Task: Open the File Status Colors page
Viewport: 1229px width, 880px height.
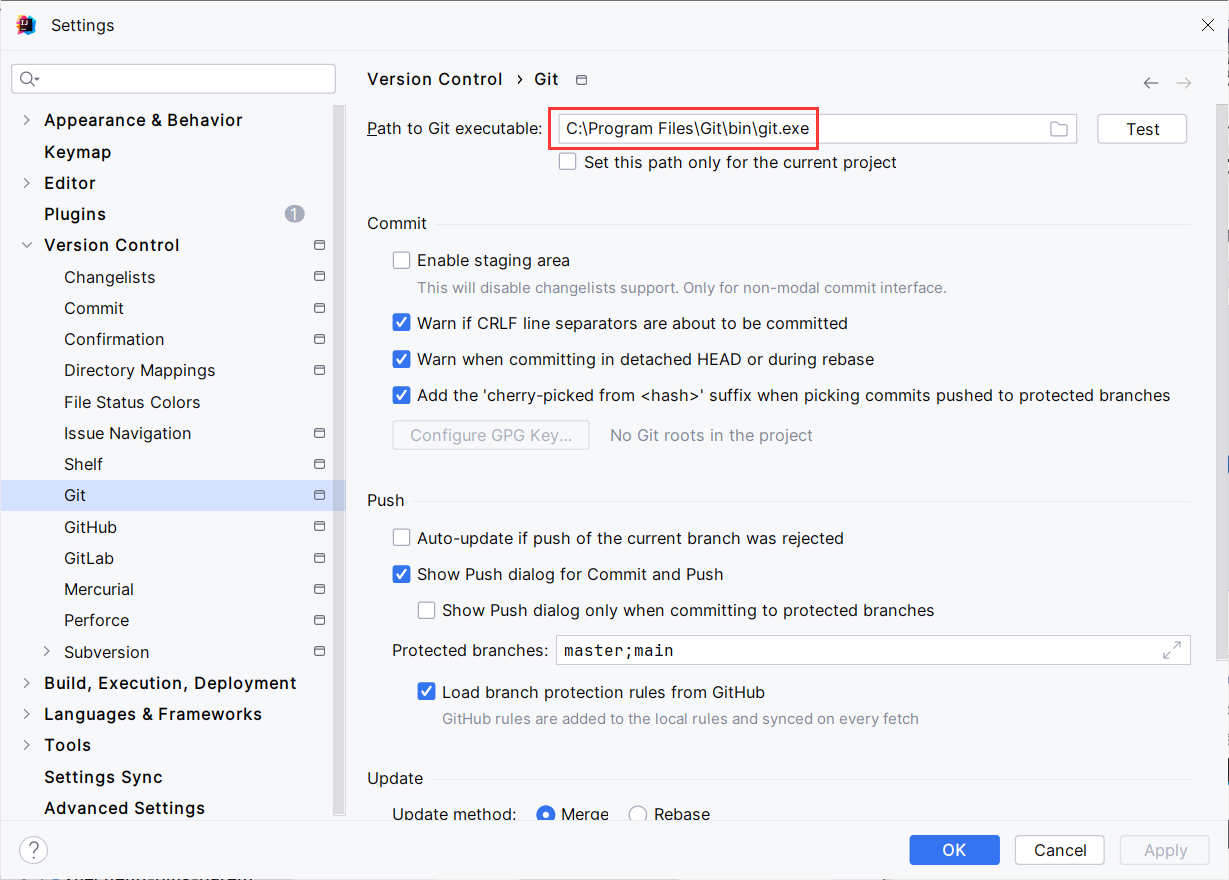Action: coord(132,402)
